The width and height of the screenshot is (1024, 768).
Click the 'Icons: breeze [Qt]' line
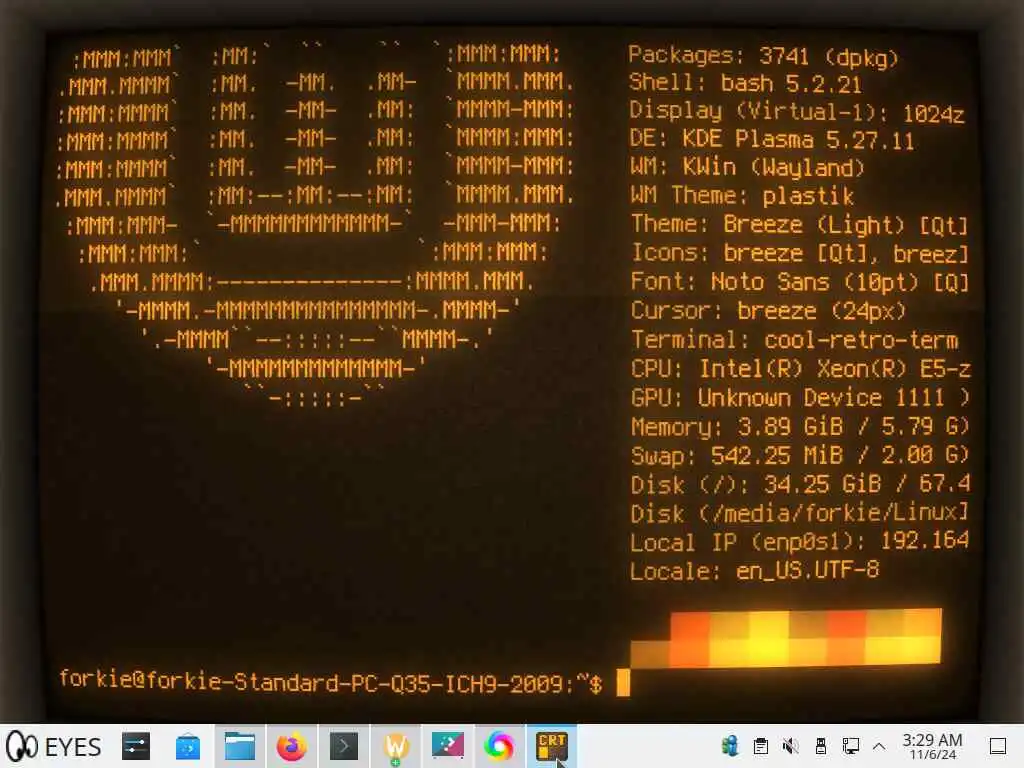click(x=799, y=253)
